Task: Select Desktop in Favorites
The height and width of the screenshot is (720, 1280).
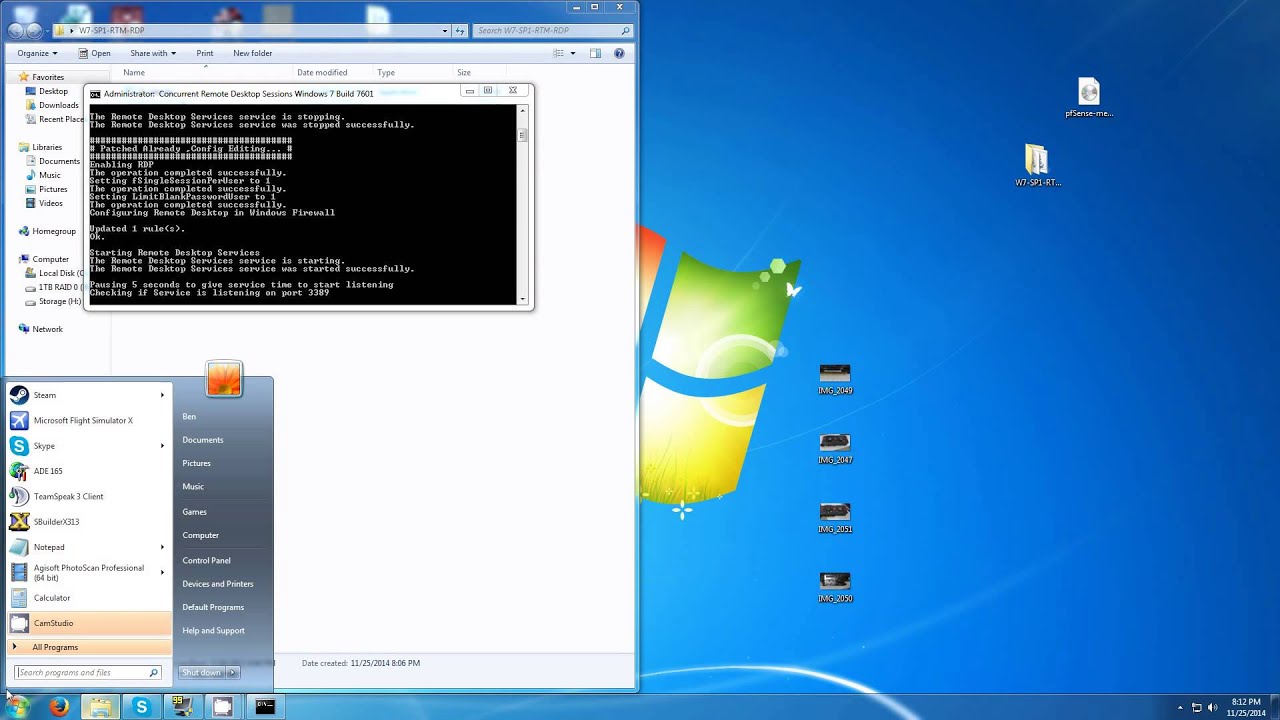Action: pos(53,91)
